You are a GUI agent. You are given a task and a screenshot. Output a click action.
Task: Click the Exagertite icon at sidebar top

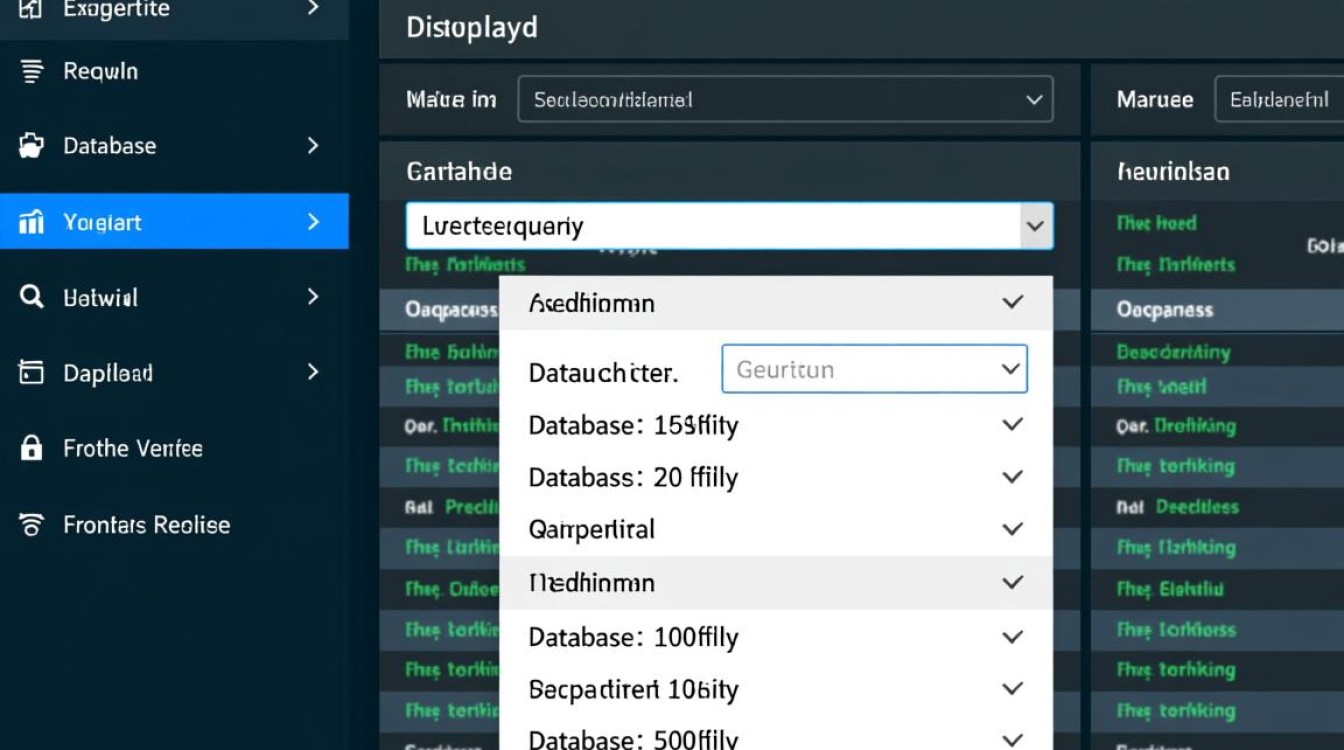(x=32, y=10)
